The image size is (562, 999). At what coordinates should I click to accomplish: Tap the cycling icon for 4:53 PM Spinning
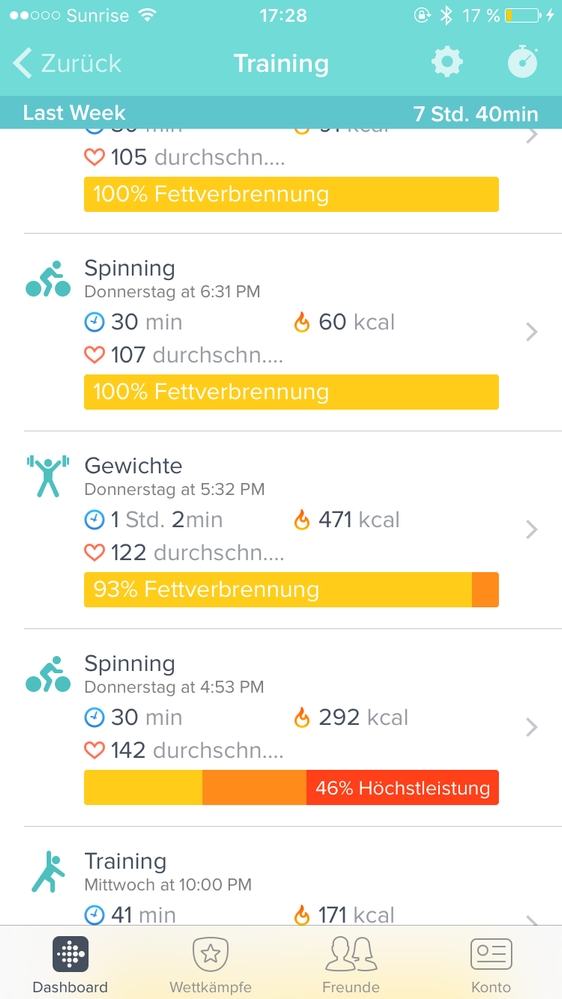(x=48, y=674)
